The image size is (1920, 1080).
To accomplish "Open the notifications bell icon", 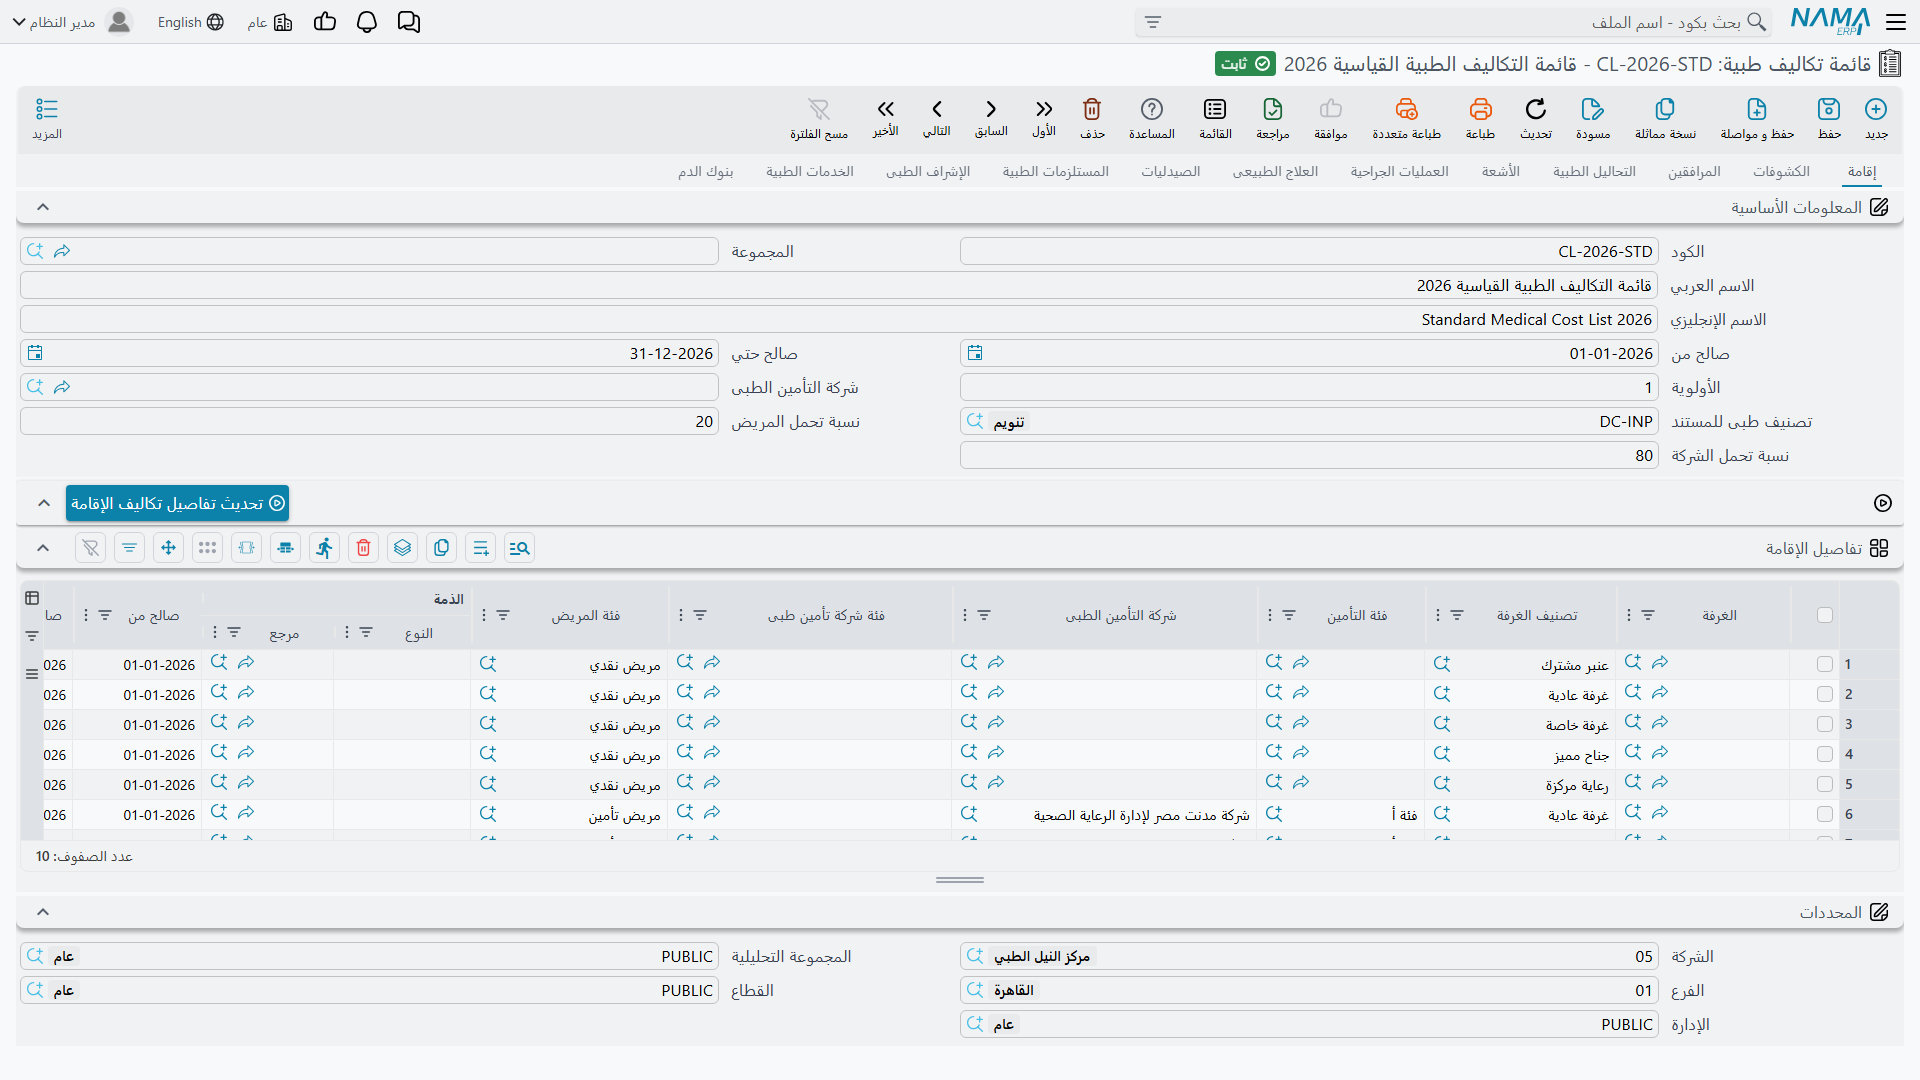I will 367,22.
